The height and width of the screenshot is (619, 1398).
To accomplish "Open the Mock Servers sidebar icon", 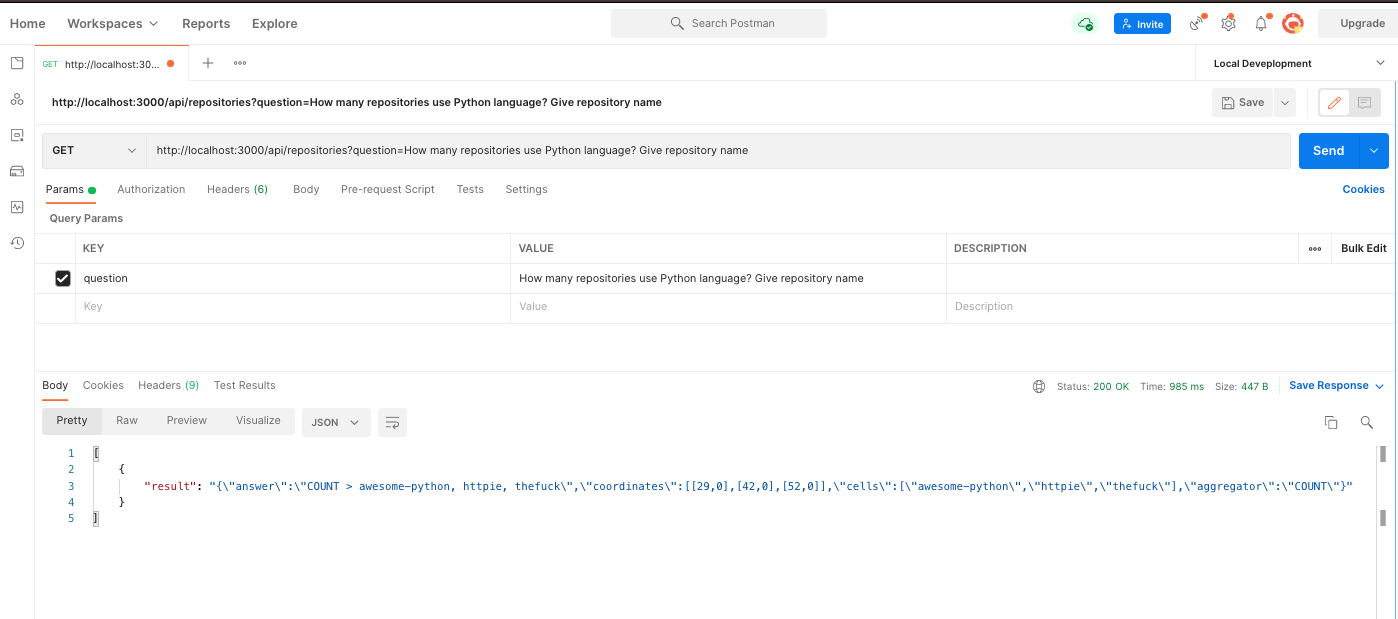I will coord(17,171).
